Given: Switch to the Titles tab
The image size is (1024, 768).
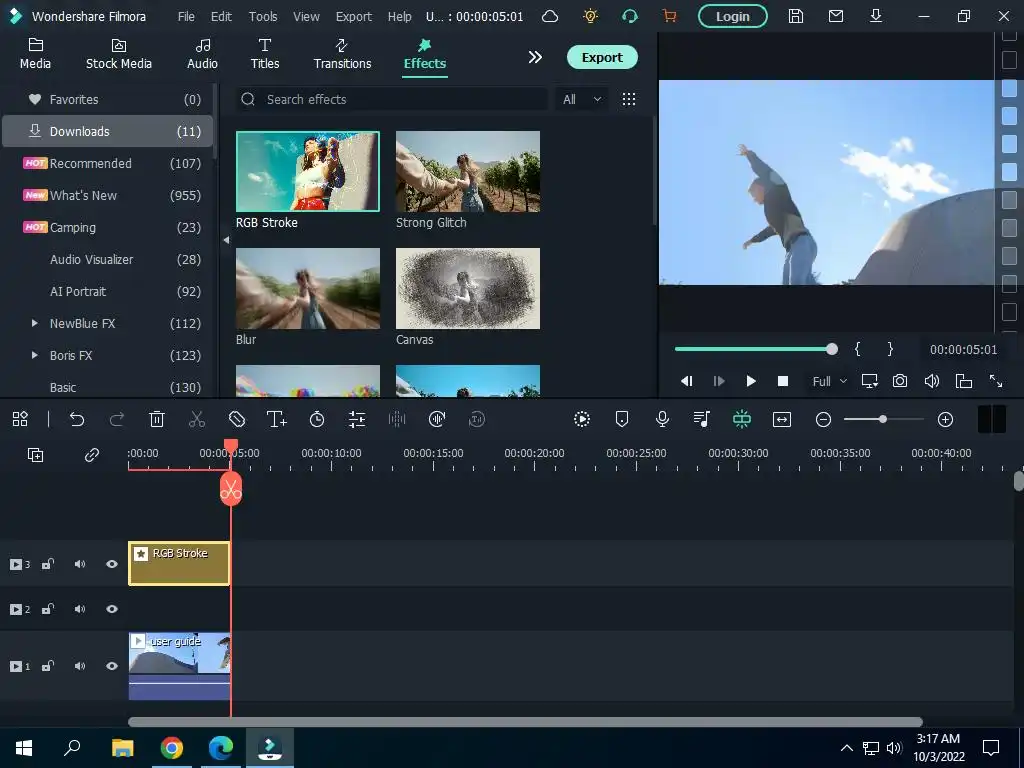Looking at the screenshot, I should [x=265, y=54].
